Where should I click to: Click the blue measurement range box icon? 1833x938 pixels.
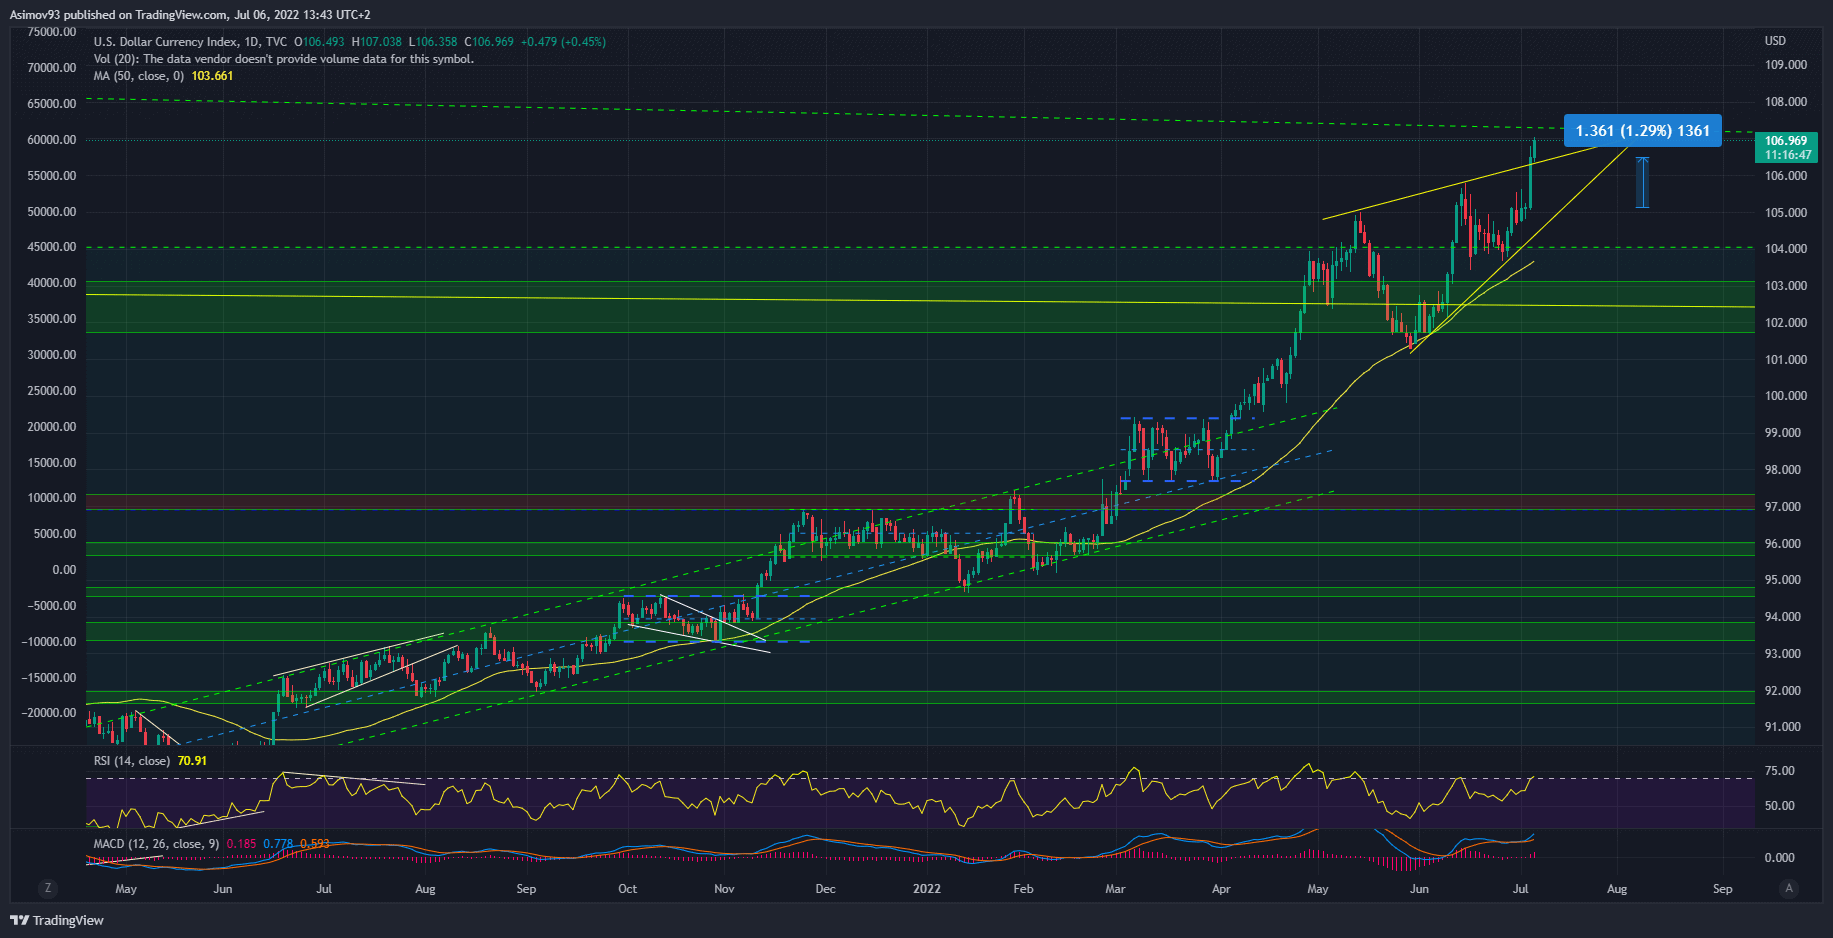[x=1642, y=182]
